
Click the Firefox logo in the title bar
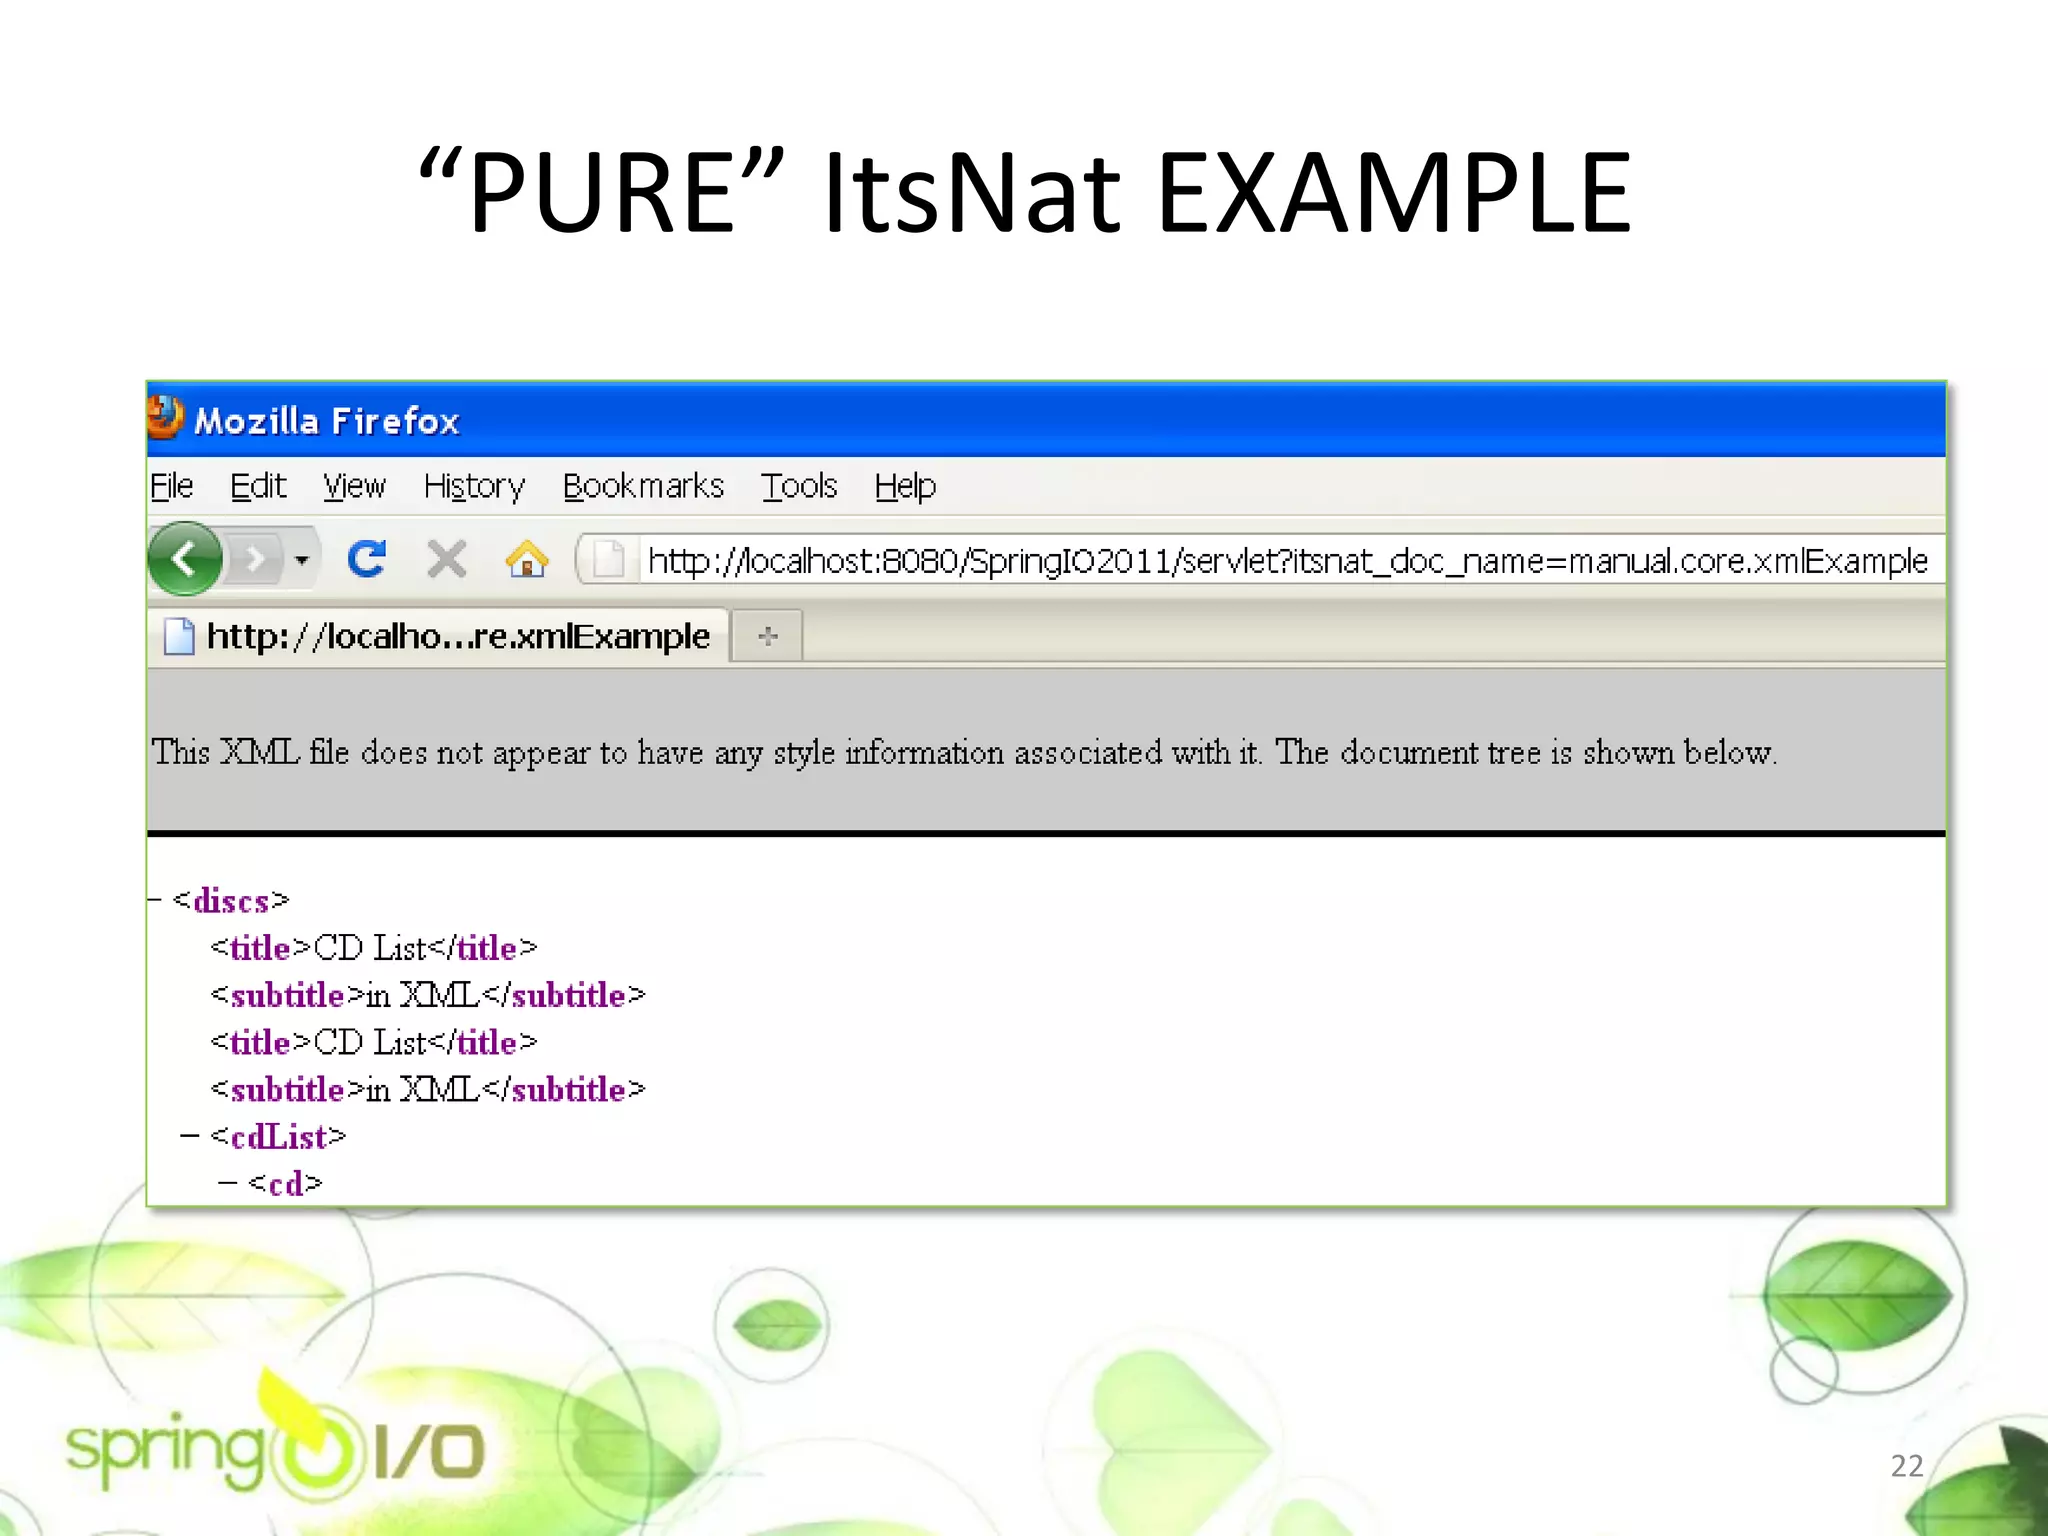tap(165, 418)
